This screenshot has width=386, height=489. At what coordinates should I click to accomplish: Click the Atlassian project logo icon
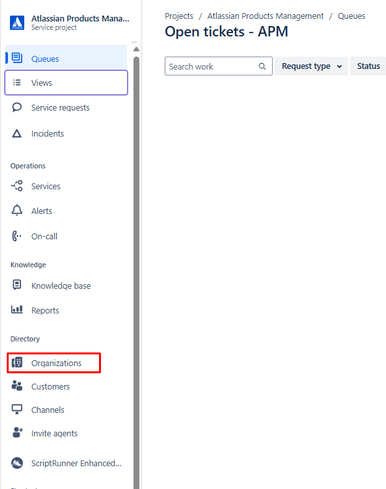pos(17,22)
